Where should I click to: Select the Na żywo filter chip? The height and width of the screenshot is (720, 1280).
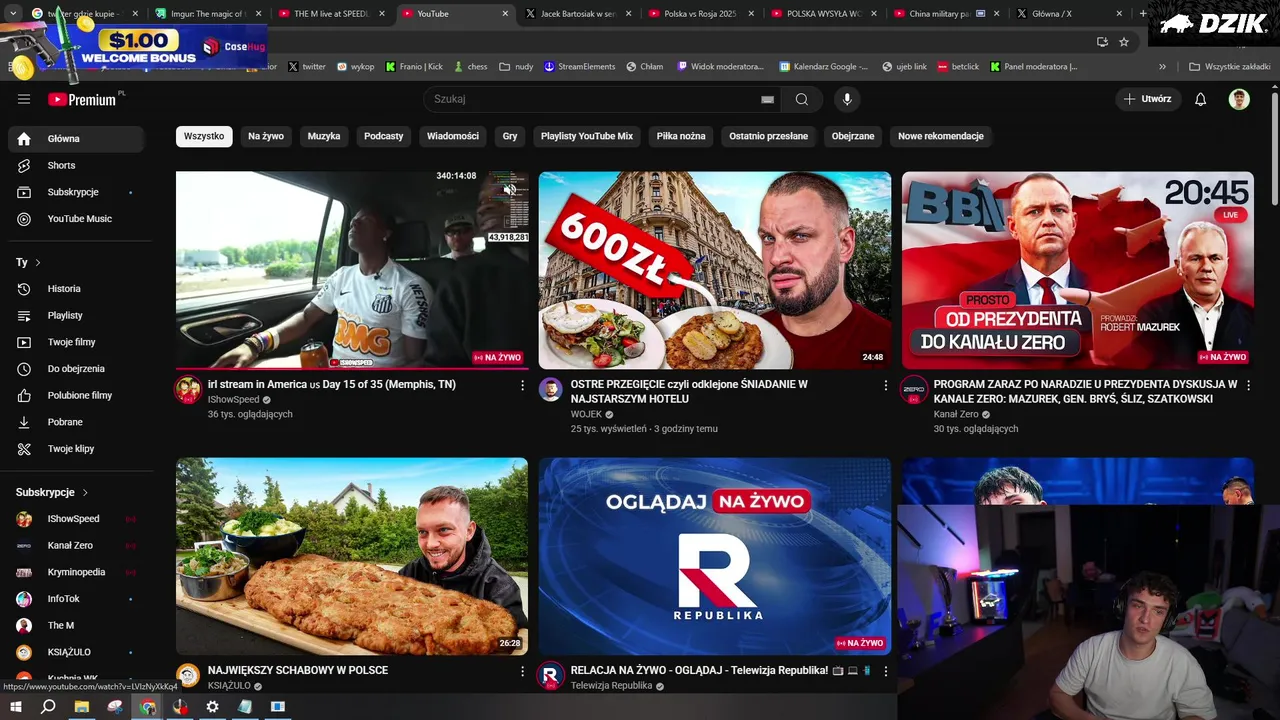(266, 136)
